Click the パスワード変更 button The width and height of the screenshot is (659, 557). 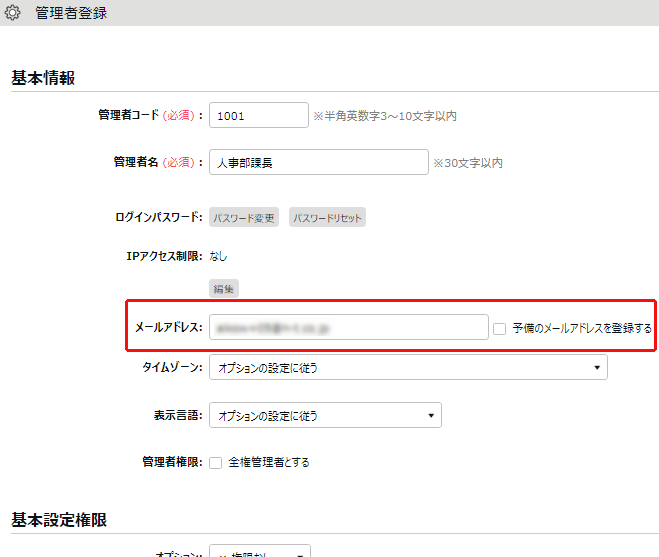click(244, 217)
